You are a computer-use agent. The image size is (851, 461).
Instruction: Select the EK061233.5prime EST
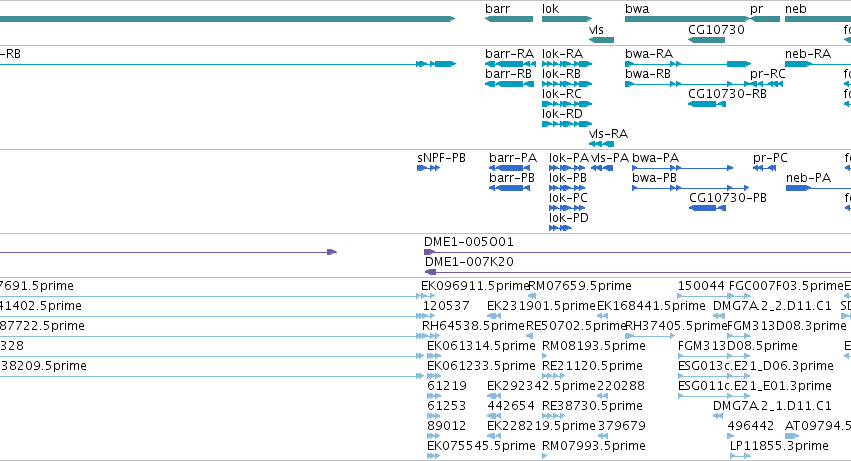[x=434, y=376]
